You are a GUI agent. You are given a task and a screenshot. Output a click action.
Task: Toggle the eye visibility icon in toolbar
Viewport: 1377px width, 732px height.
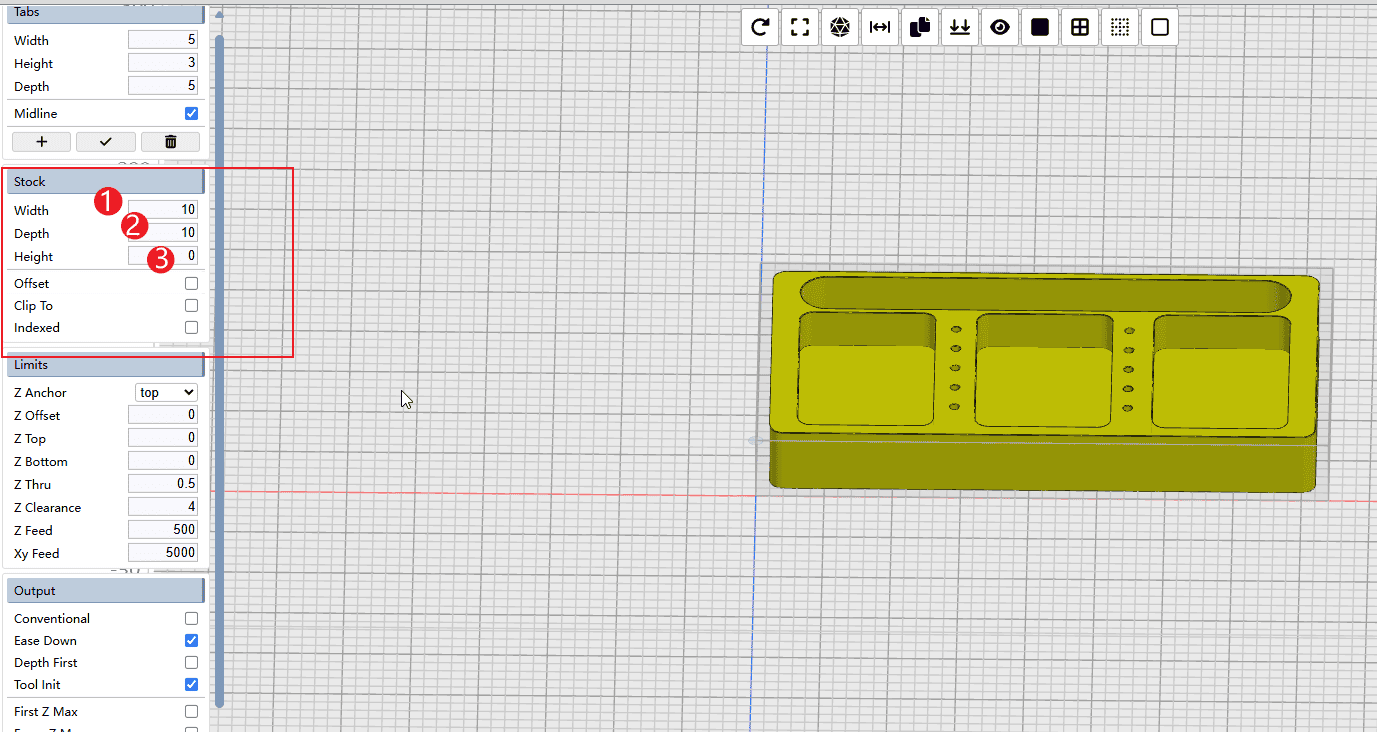[x=1000, y=28]
